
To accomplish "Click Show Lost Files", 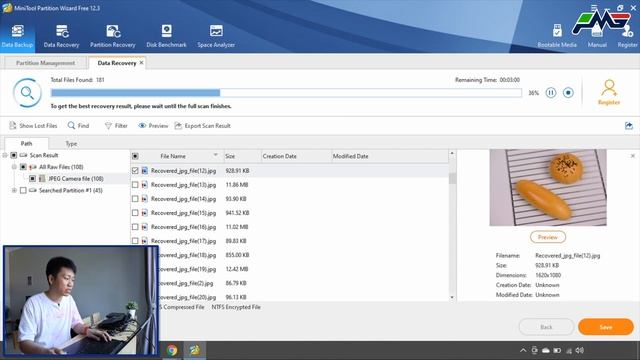I will [33, 126].
